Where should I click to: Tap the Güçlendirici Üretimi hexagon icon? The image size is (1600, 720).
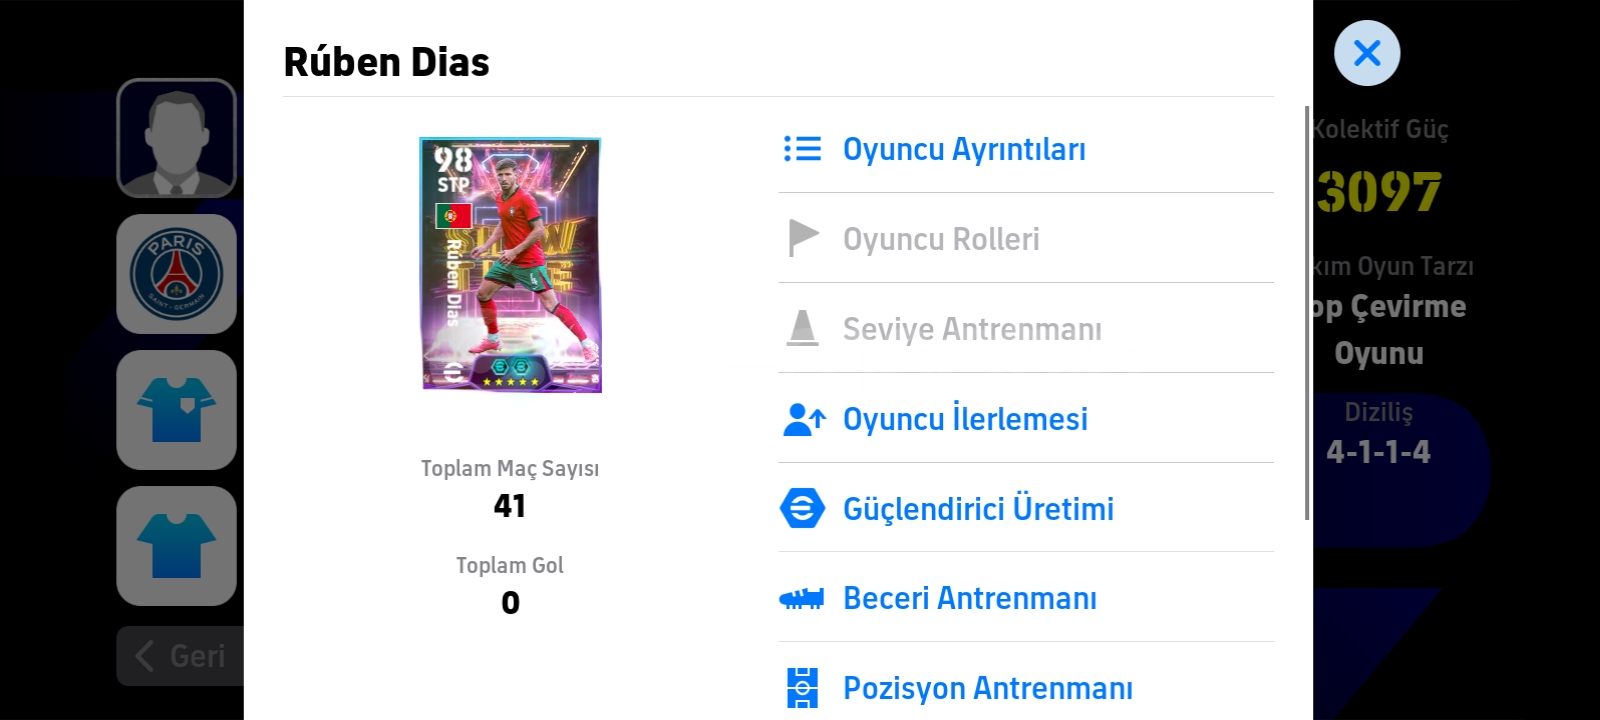point(802,508)
